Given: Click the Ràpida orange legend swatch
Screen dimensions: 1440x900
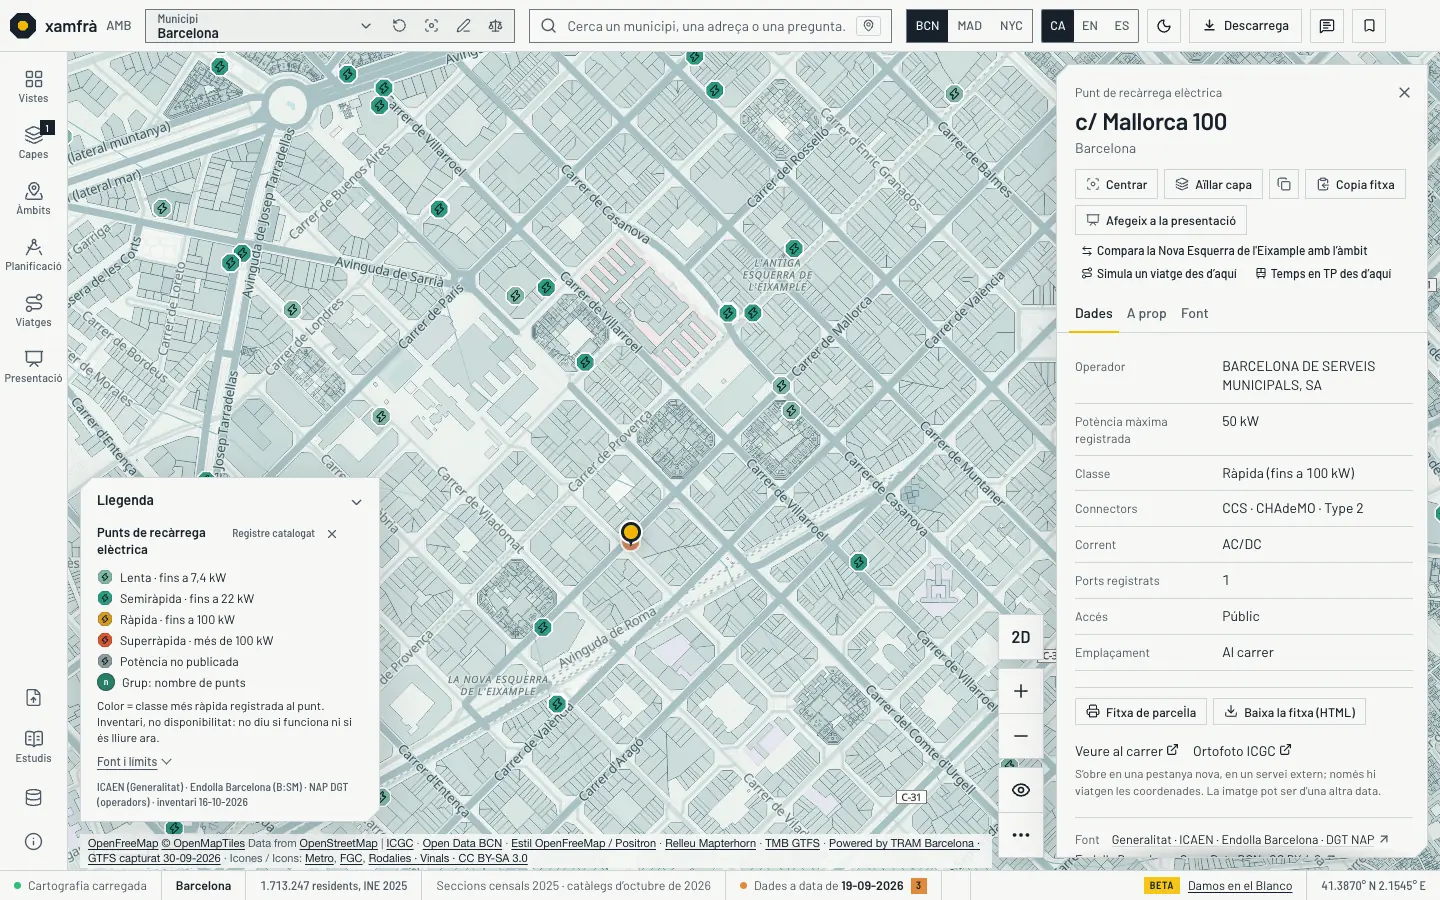Looking at the screenshot, I should point(105,619).
